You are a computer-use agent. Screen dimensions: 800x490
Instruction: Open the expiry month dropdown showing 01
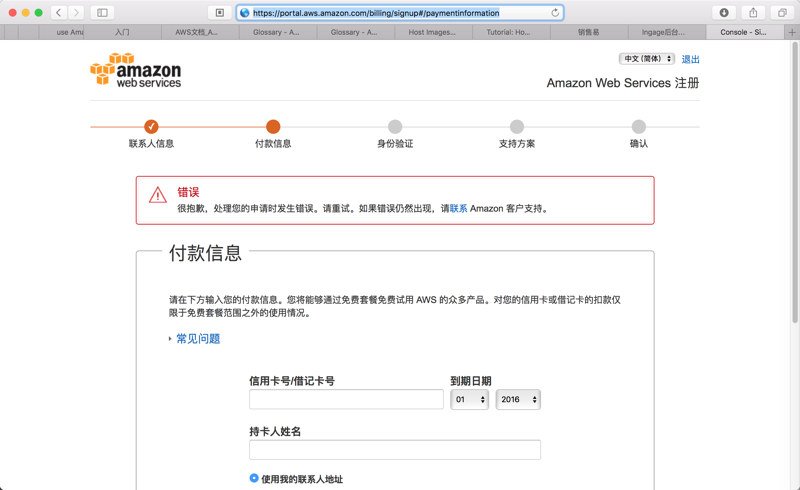pyautogui.click(x=469, y=399)
